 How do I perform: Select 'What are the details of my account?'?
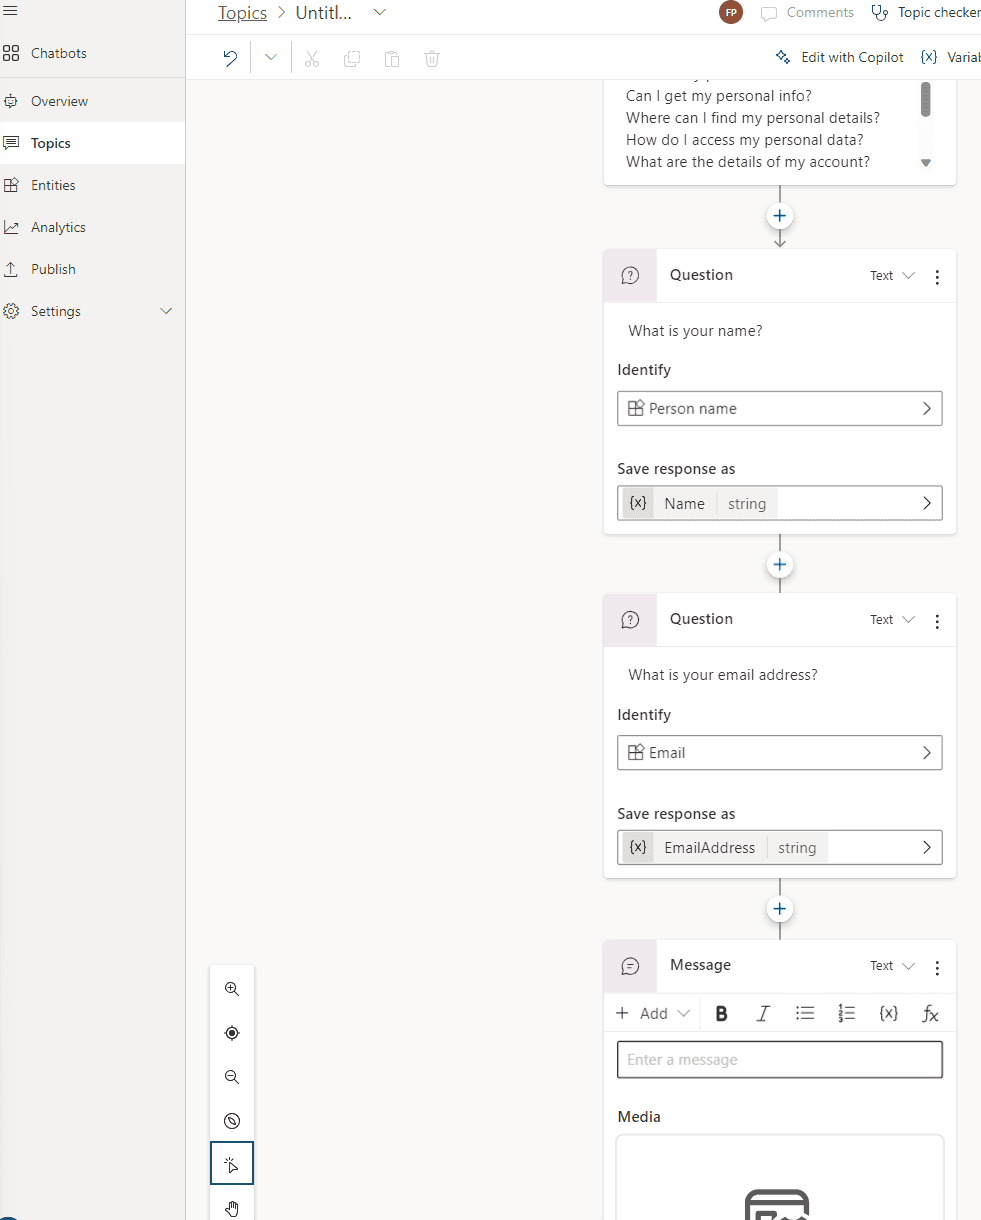tap(748, 162)
